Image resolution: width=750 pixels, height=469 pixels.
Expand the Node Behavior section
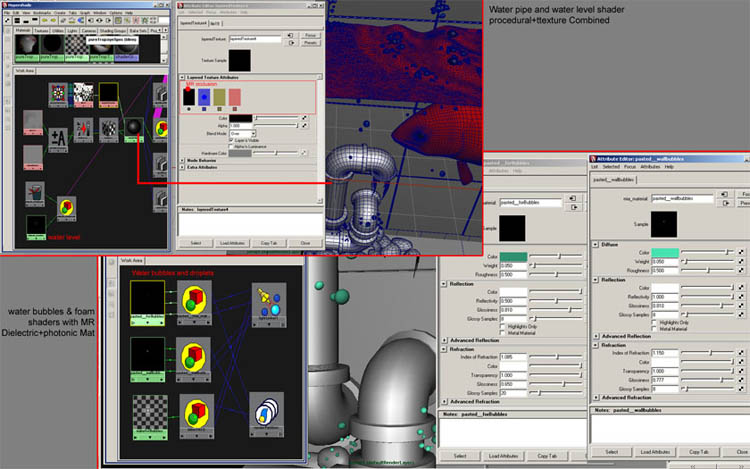(182, 161)
